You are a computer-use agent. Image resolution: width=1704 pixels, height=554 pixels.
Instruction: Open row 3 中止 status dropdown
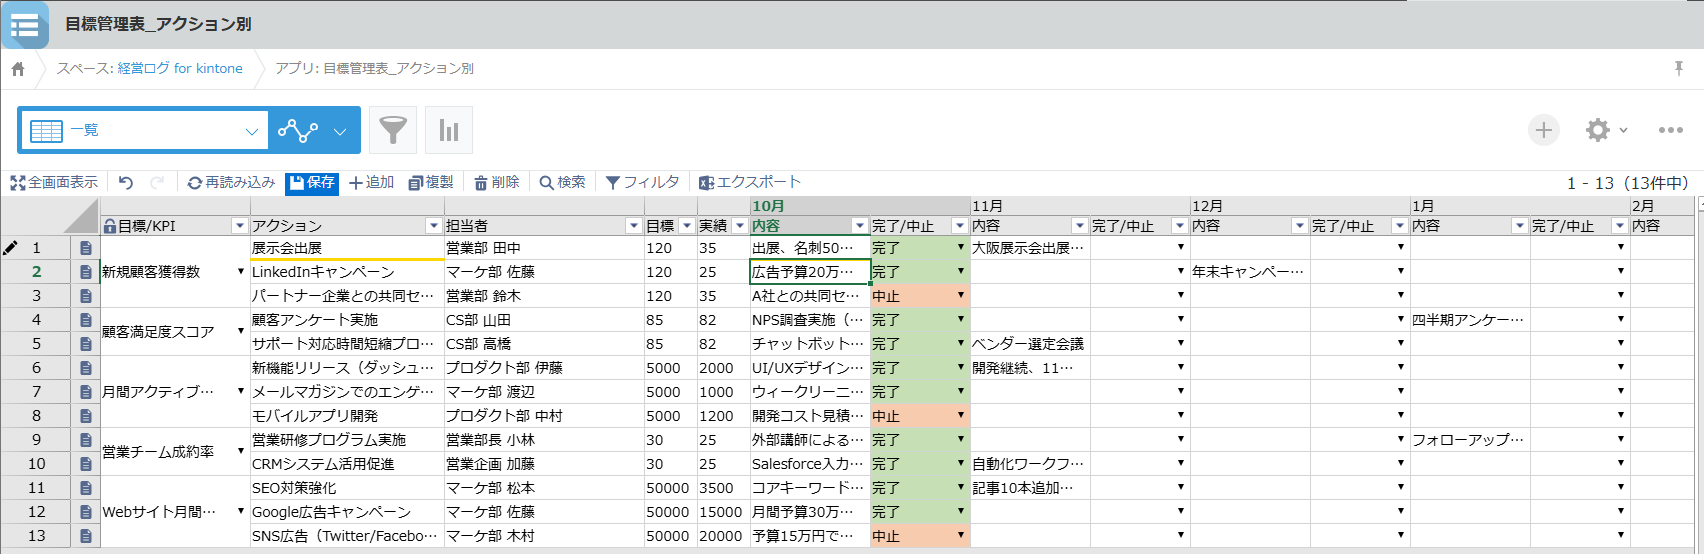point(961,295)
